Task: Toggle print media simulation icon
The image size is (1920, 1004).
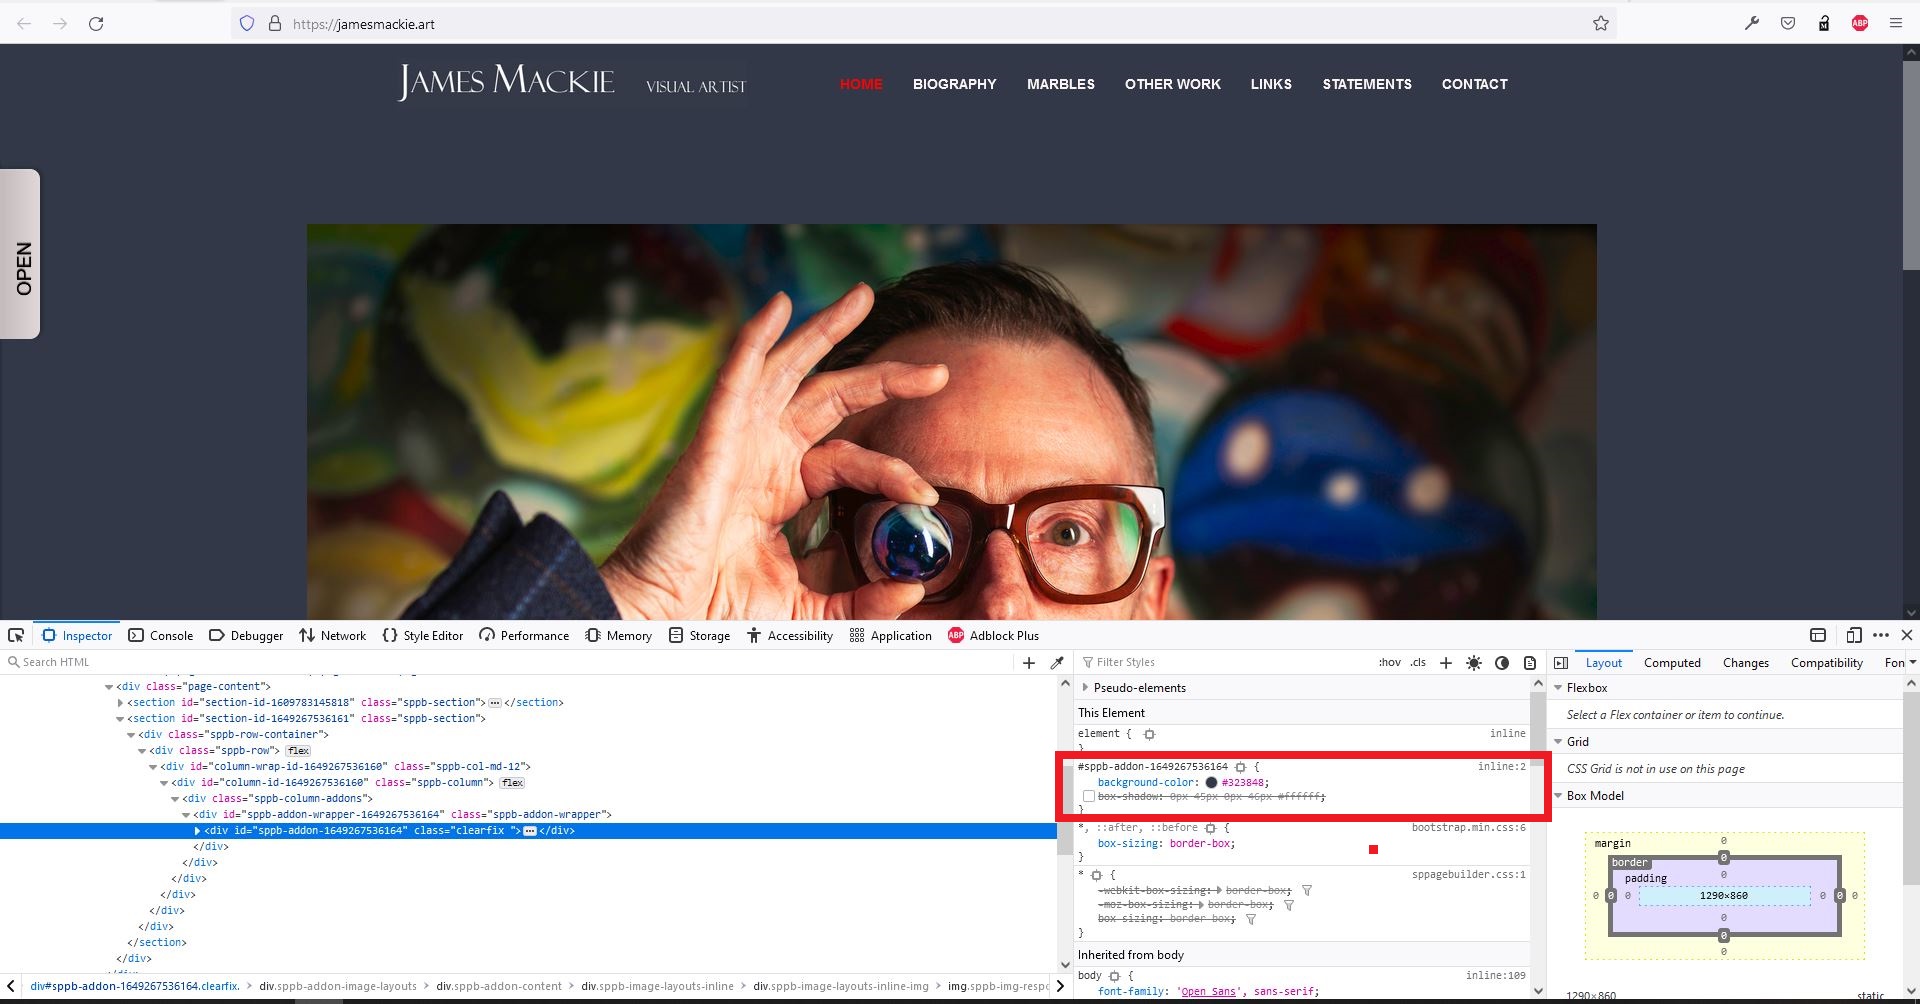Action: 1529,662
